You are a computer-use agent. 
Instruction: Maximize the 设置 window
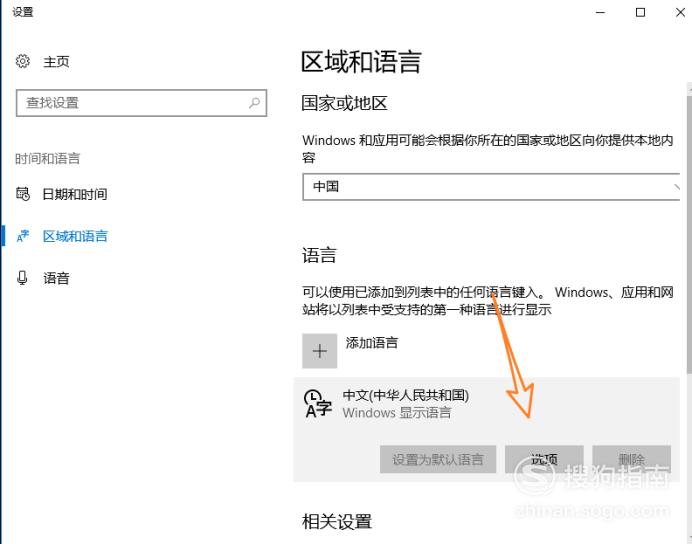640,12
